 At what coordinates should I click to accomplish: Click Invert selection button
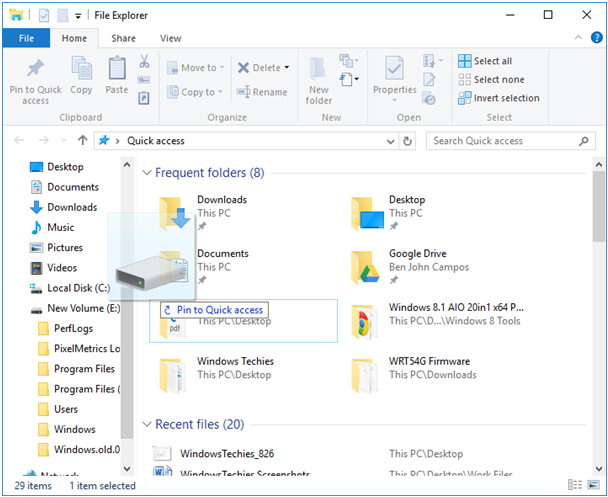pyautogui.click(x=499, y=98)
